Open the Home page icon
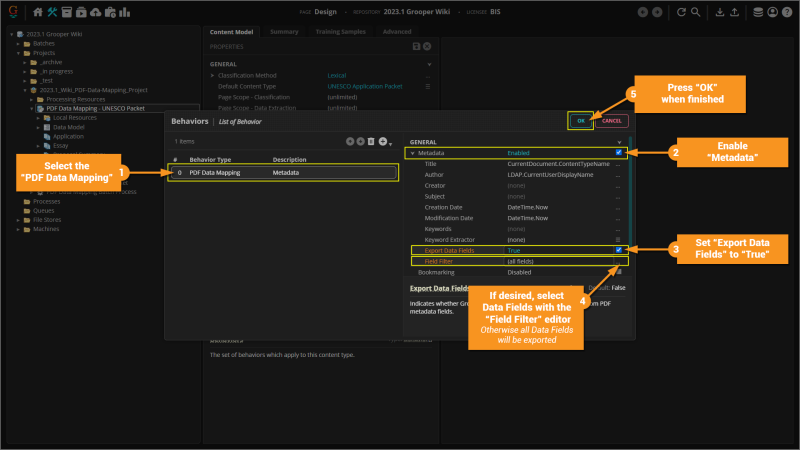Screen dimensions: 800x450 click(x=38, y=12)
